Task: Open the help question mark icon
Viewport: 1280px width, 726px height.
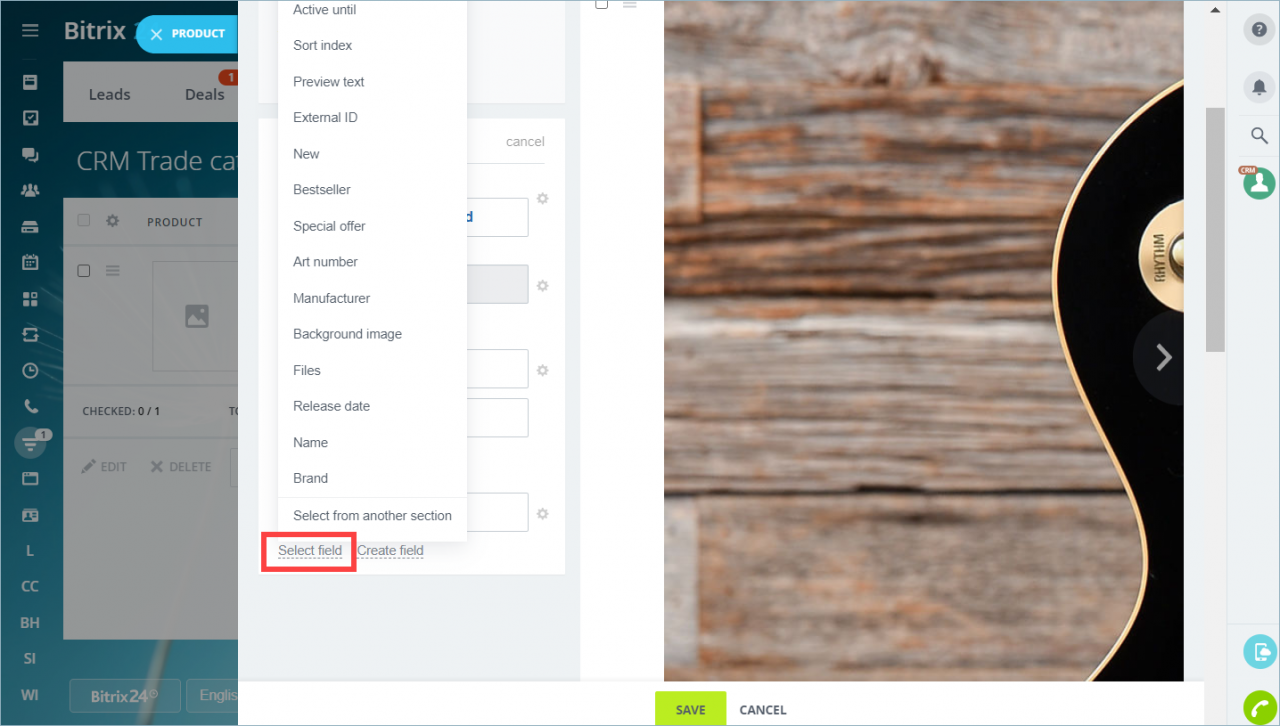Action: (x=1259, y=30)
